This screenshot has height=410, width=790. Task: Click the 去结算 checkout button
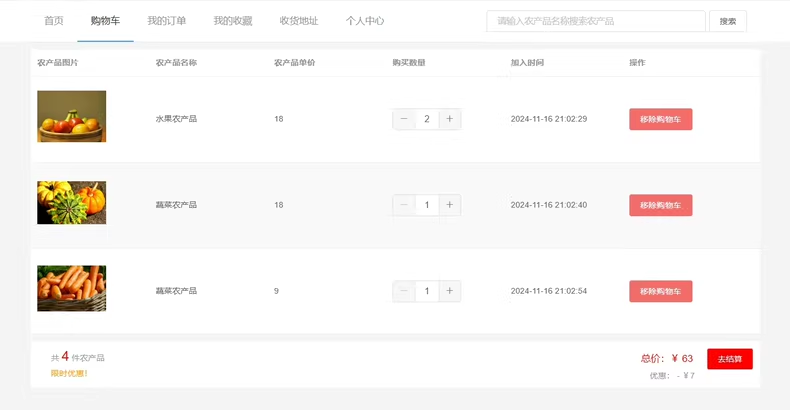pos(730,359)
